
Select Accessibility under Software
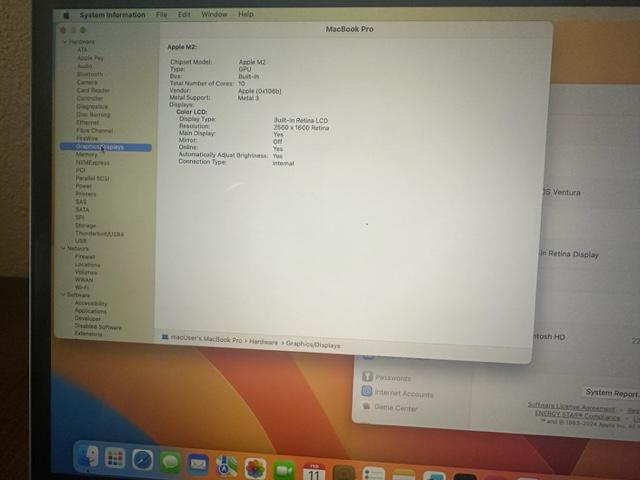click(x=91, y=303)
